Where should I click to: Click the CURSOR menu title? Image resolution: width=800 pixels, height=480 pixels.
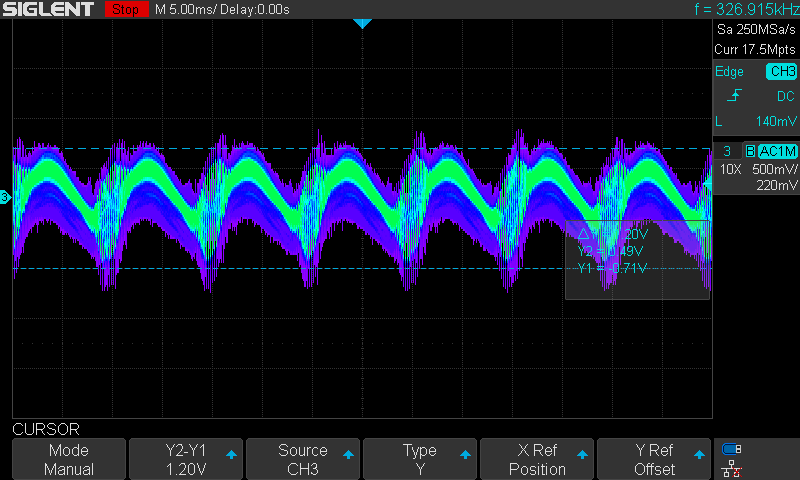(x=46, y=430)
